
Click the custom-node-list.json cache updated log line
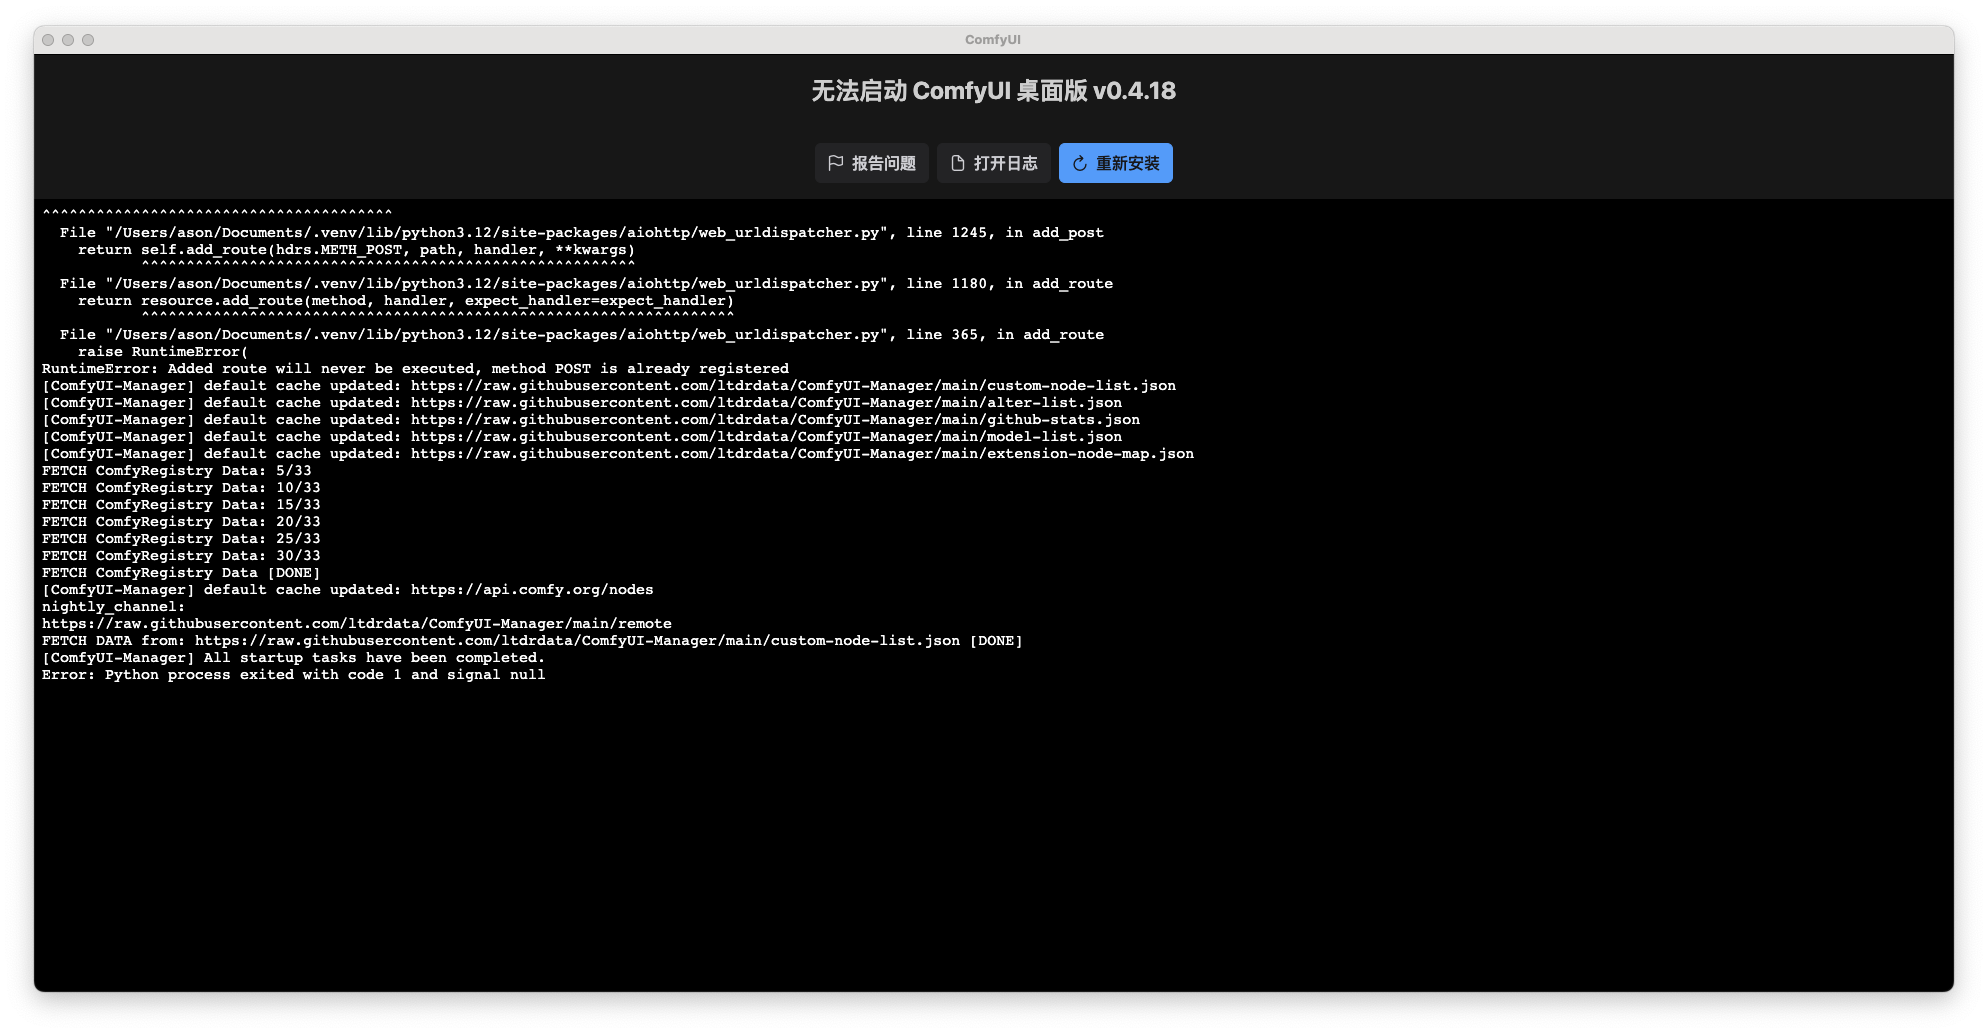(609, 386)
